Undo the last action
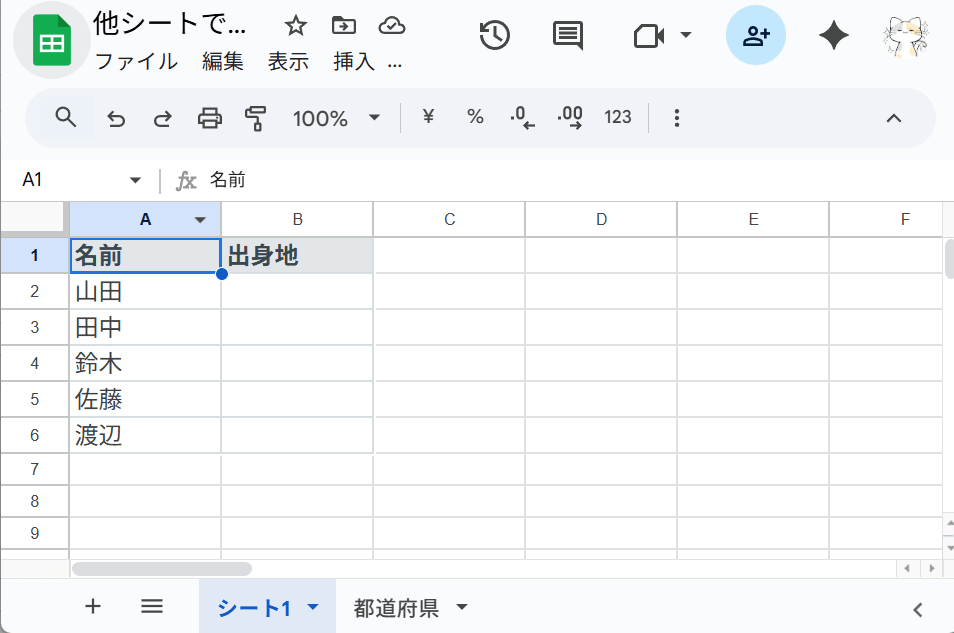954x633 pixels. [x=115, y=118]
